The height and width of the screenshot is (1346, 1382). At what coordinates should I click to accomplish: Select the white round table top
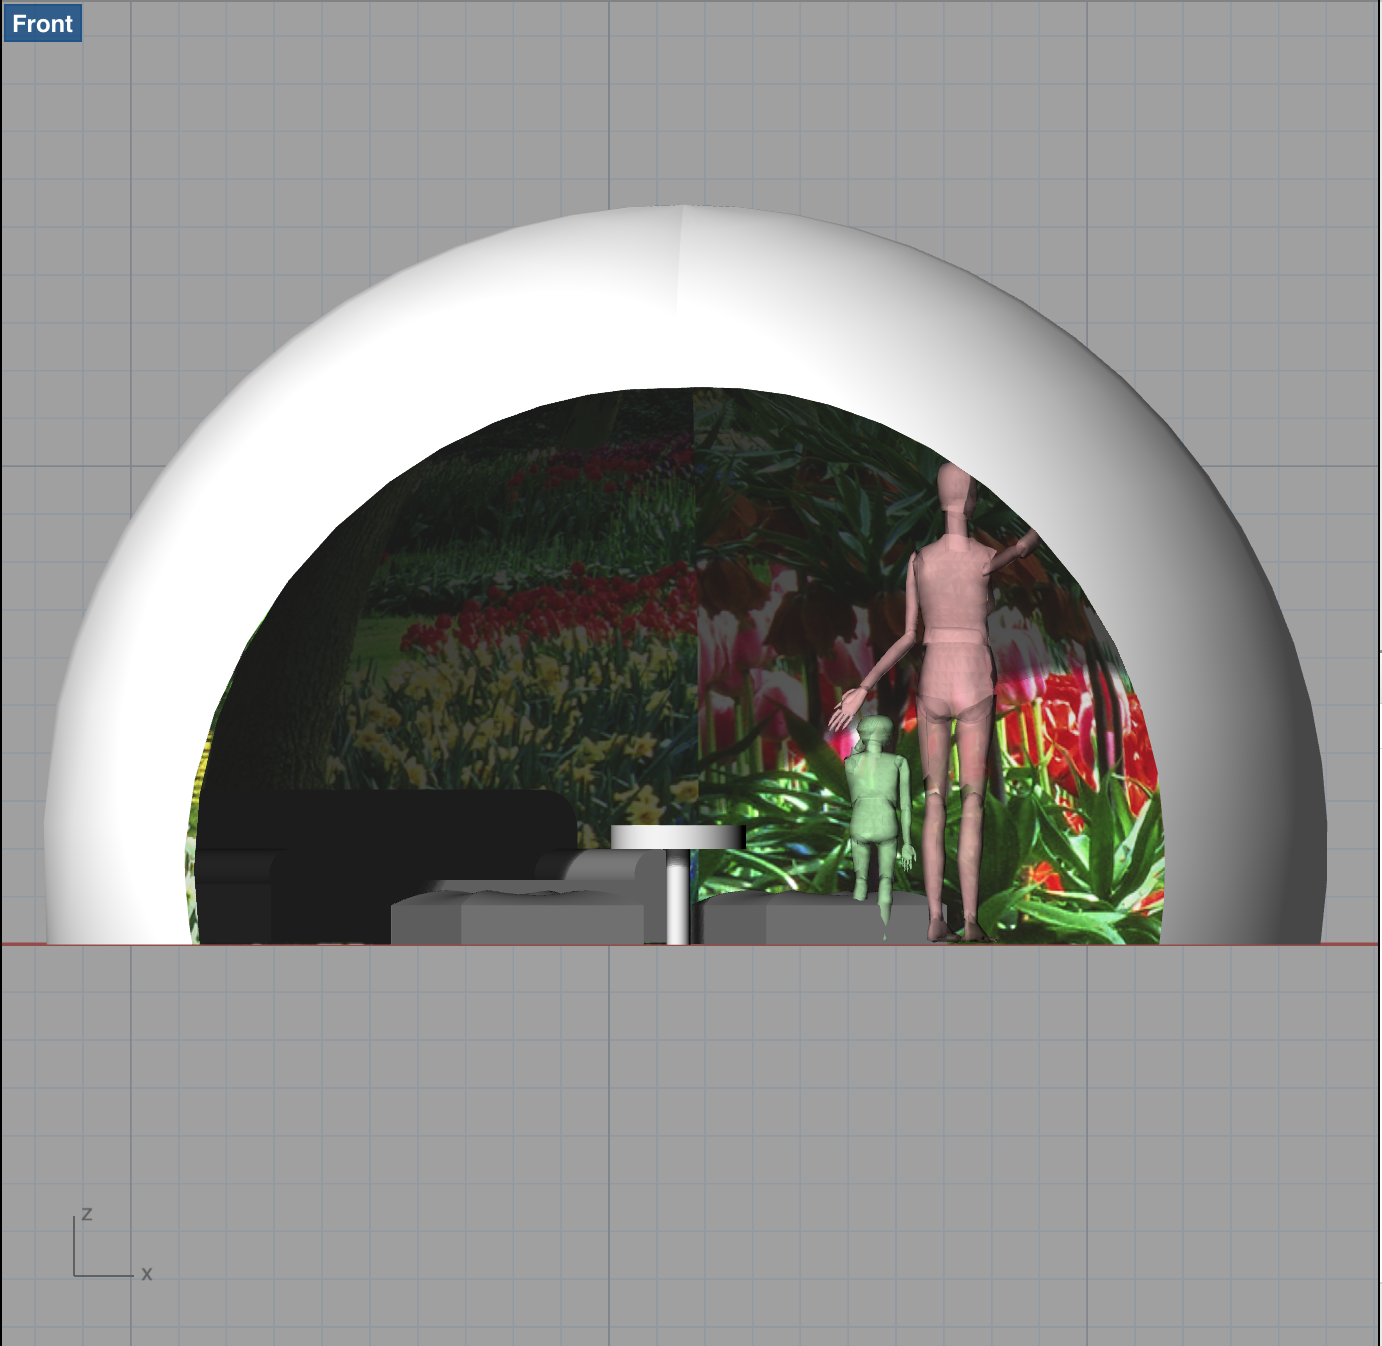678,837
